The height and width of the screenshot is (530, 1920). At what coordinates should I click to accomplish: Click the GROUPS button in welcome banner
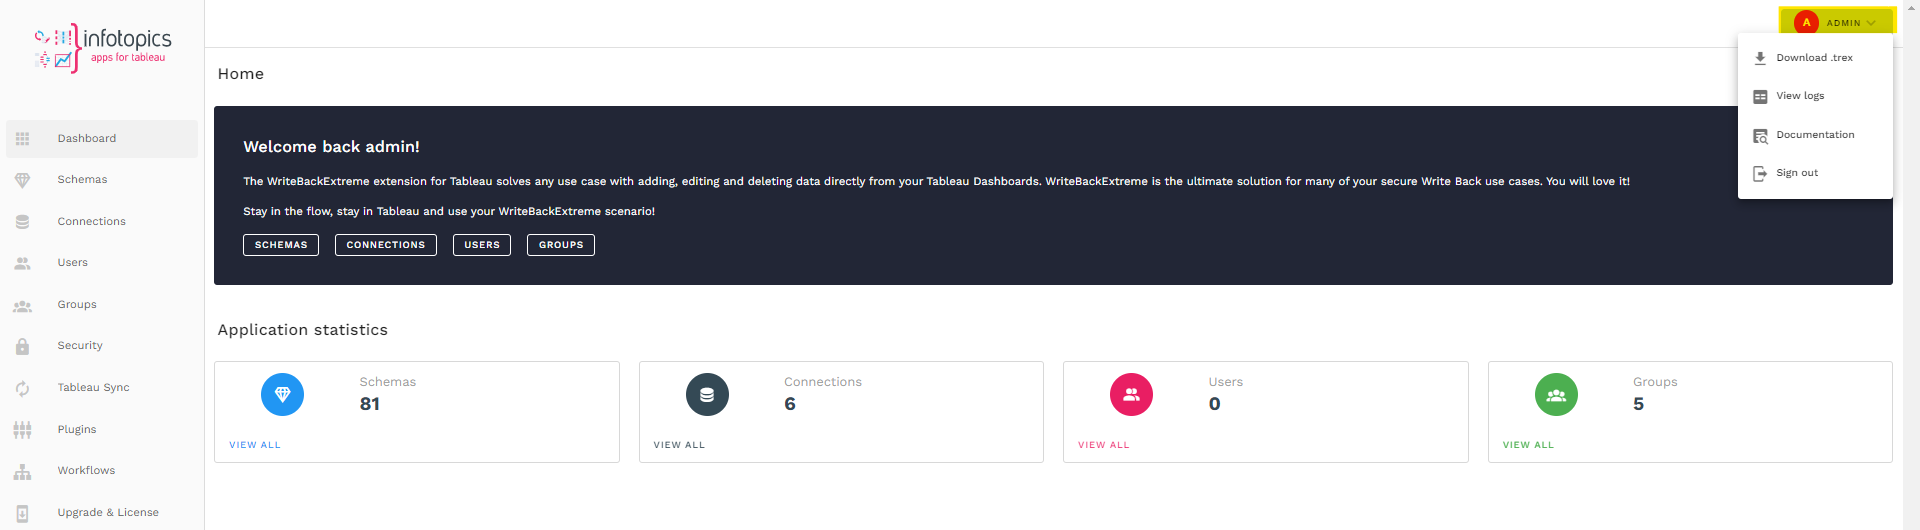[561, 245]
